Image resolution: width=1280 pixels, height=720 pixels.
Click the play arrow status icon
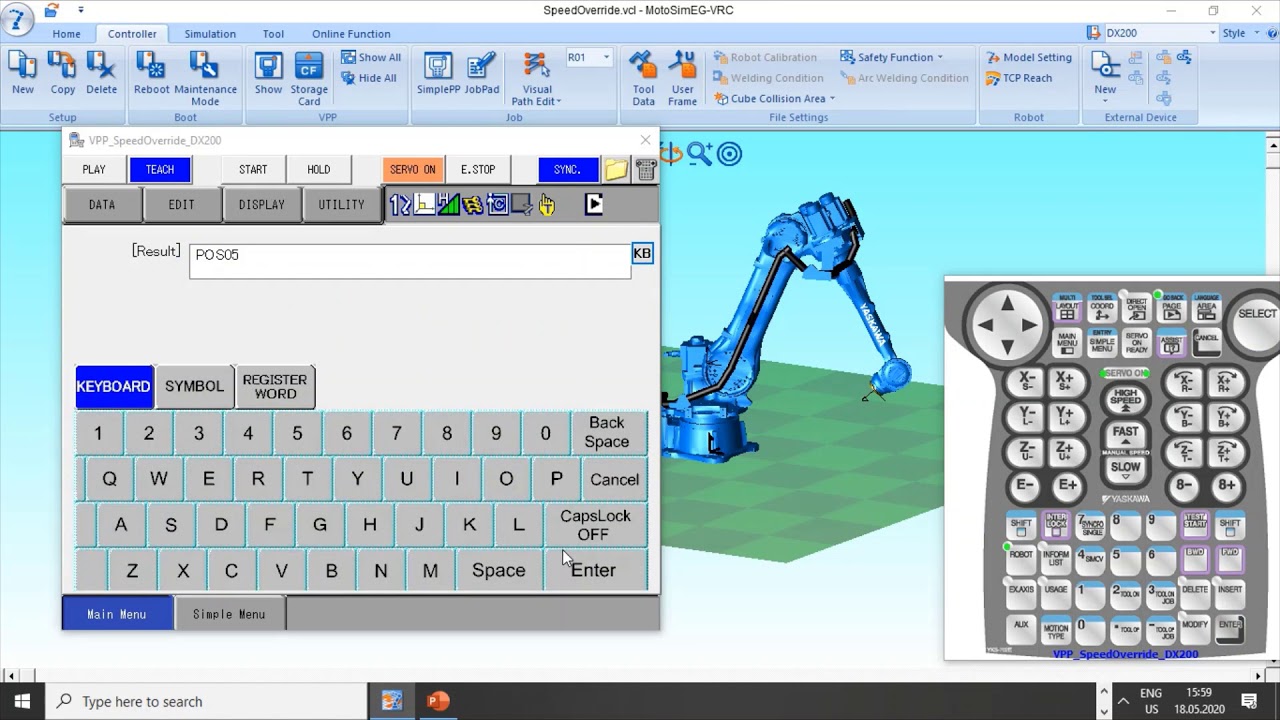[x=594, y=204]
